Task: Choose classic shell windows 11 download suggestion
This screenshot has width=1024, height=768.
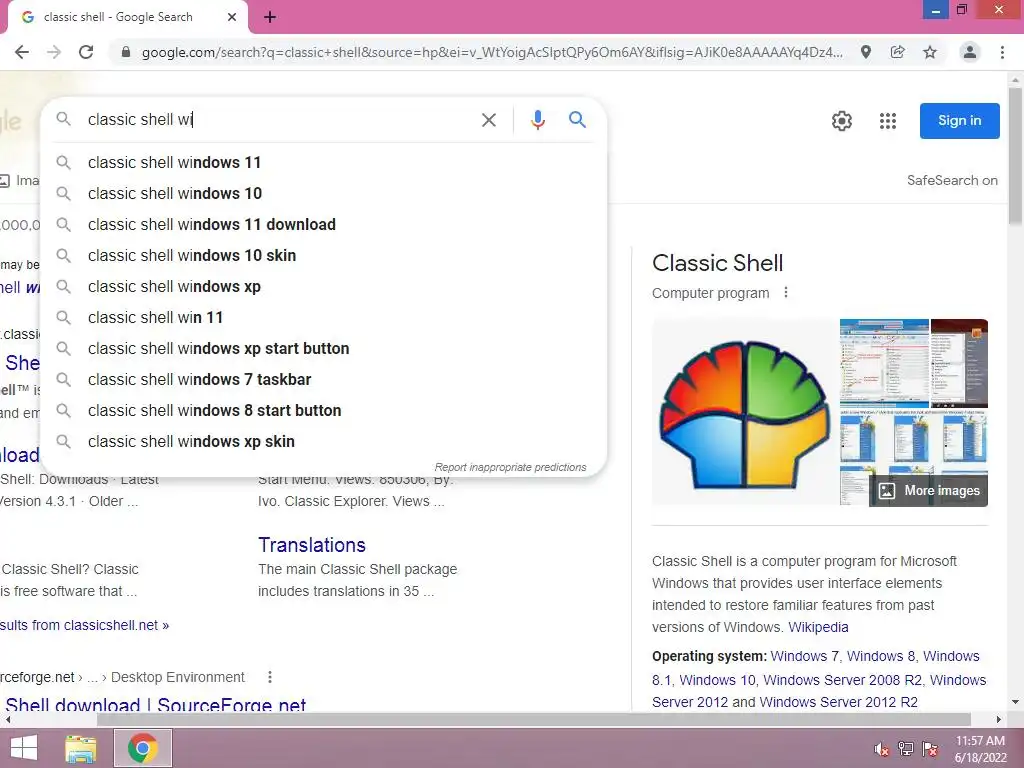Action: (x=324, y=225)
